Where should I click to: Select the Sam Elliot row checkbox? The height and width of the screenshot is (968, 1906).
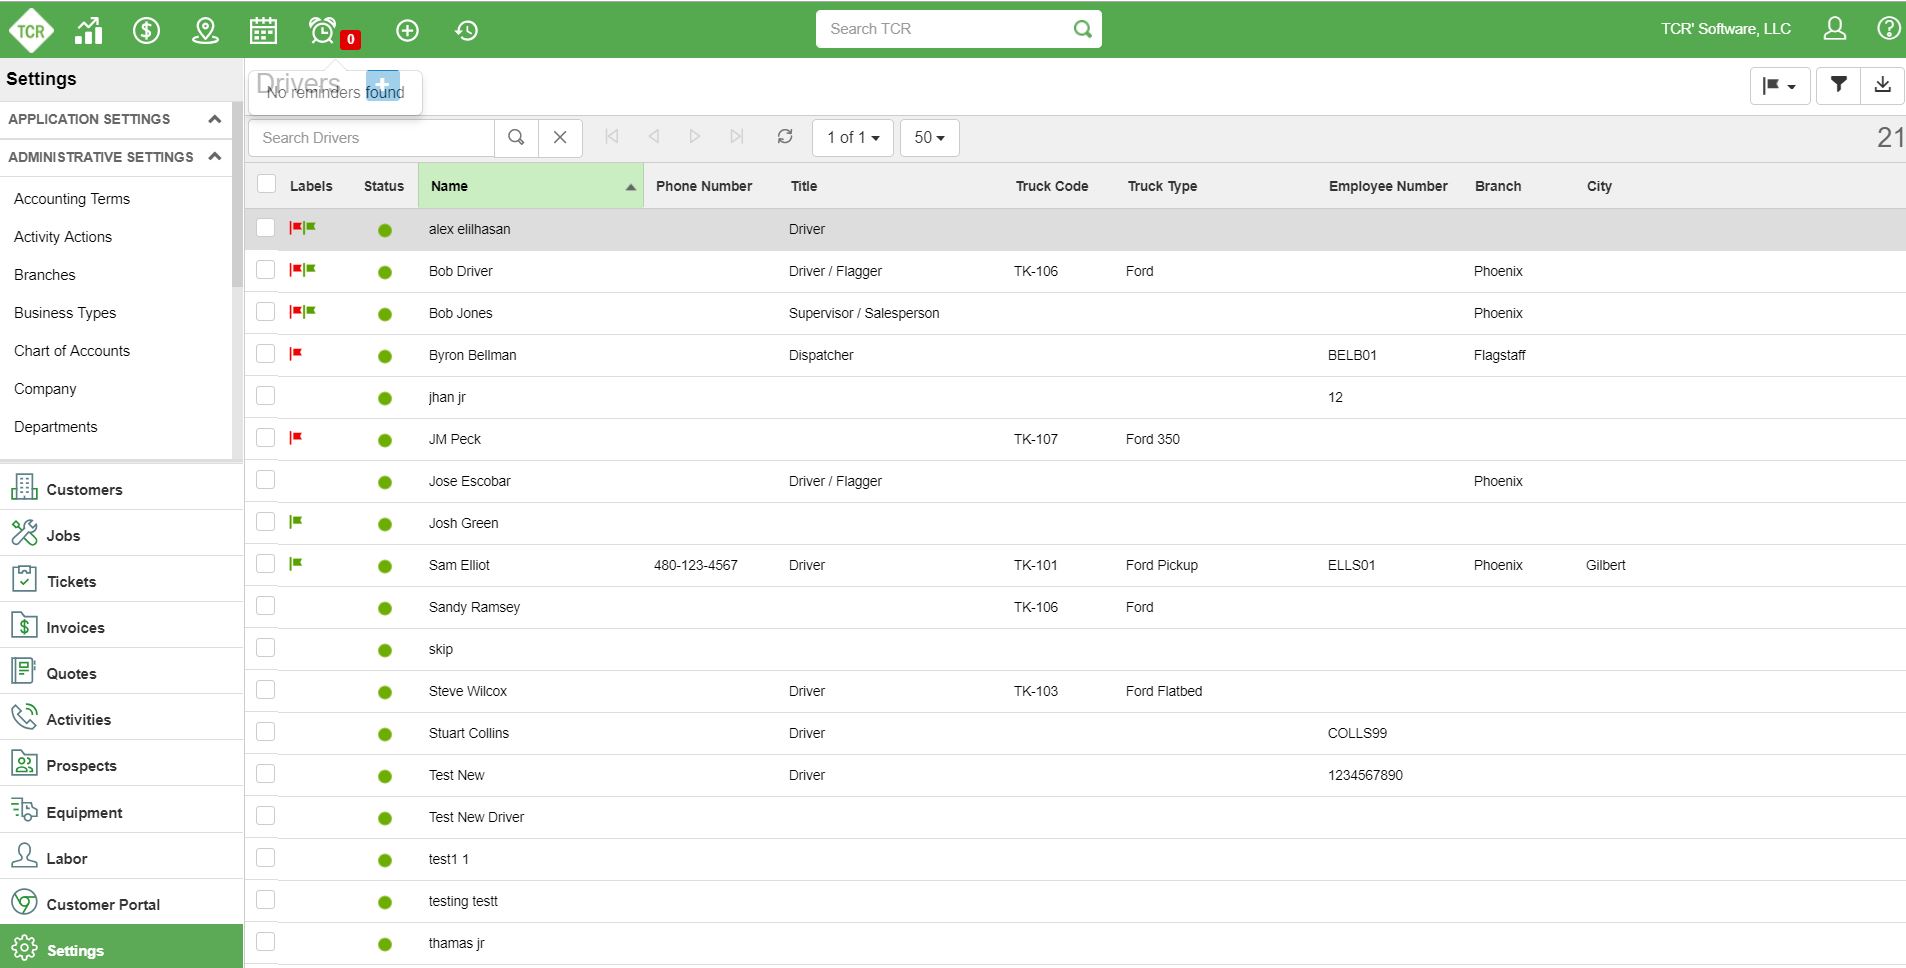click(265, 564)
